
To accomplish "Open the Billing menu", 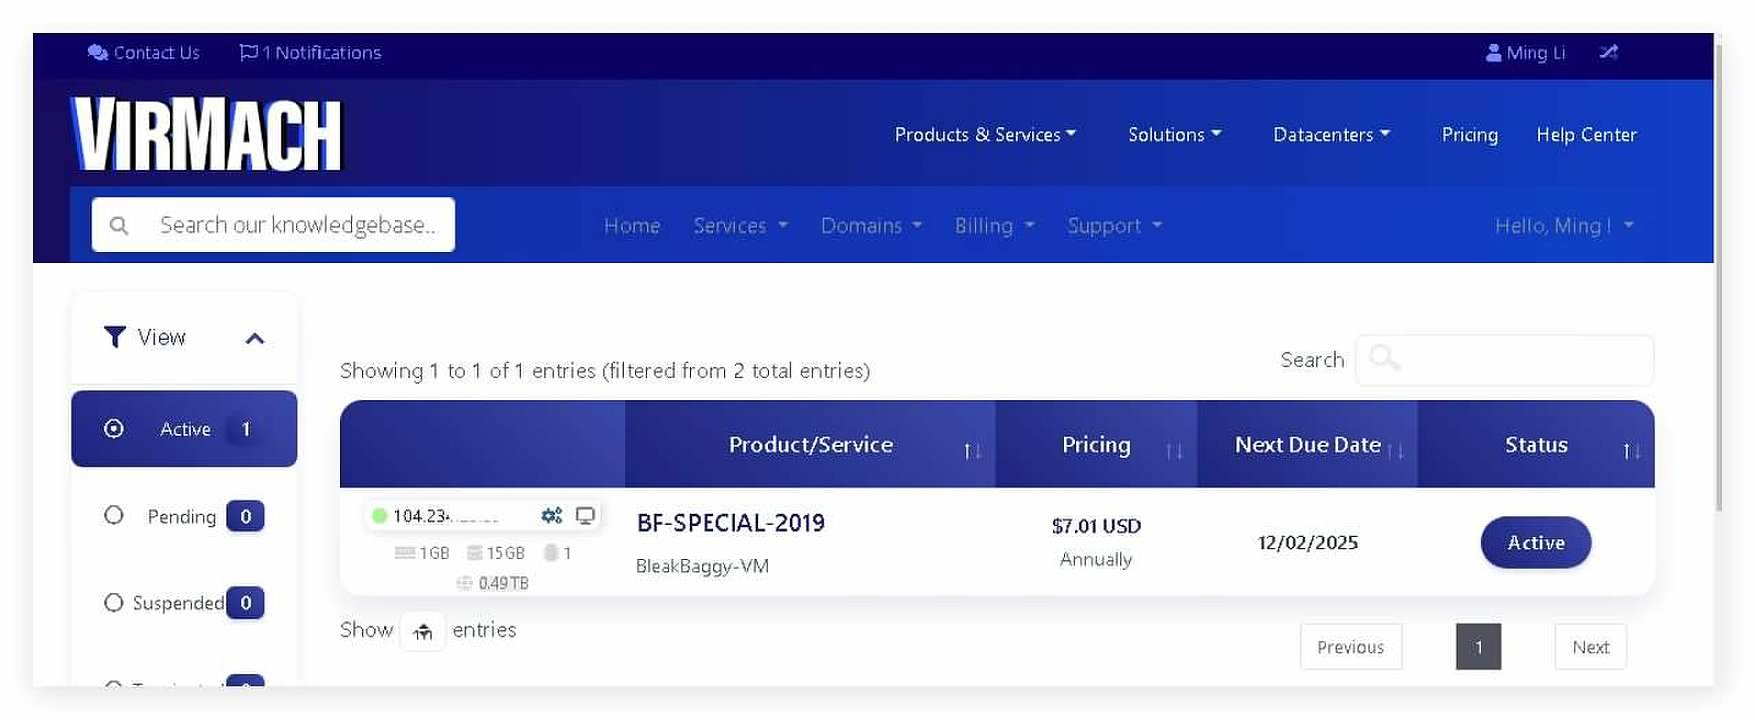I will point(994,226).
